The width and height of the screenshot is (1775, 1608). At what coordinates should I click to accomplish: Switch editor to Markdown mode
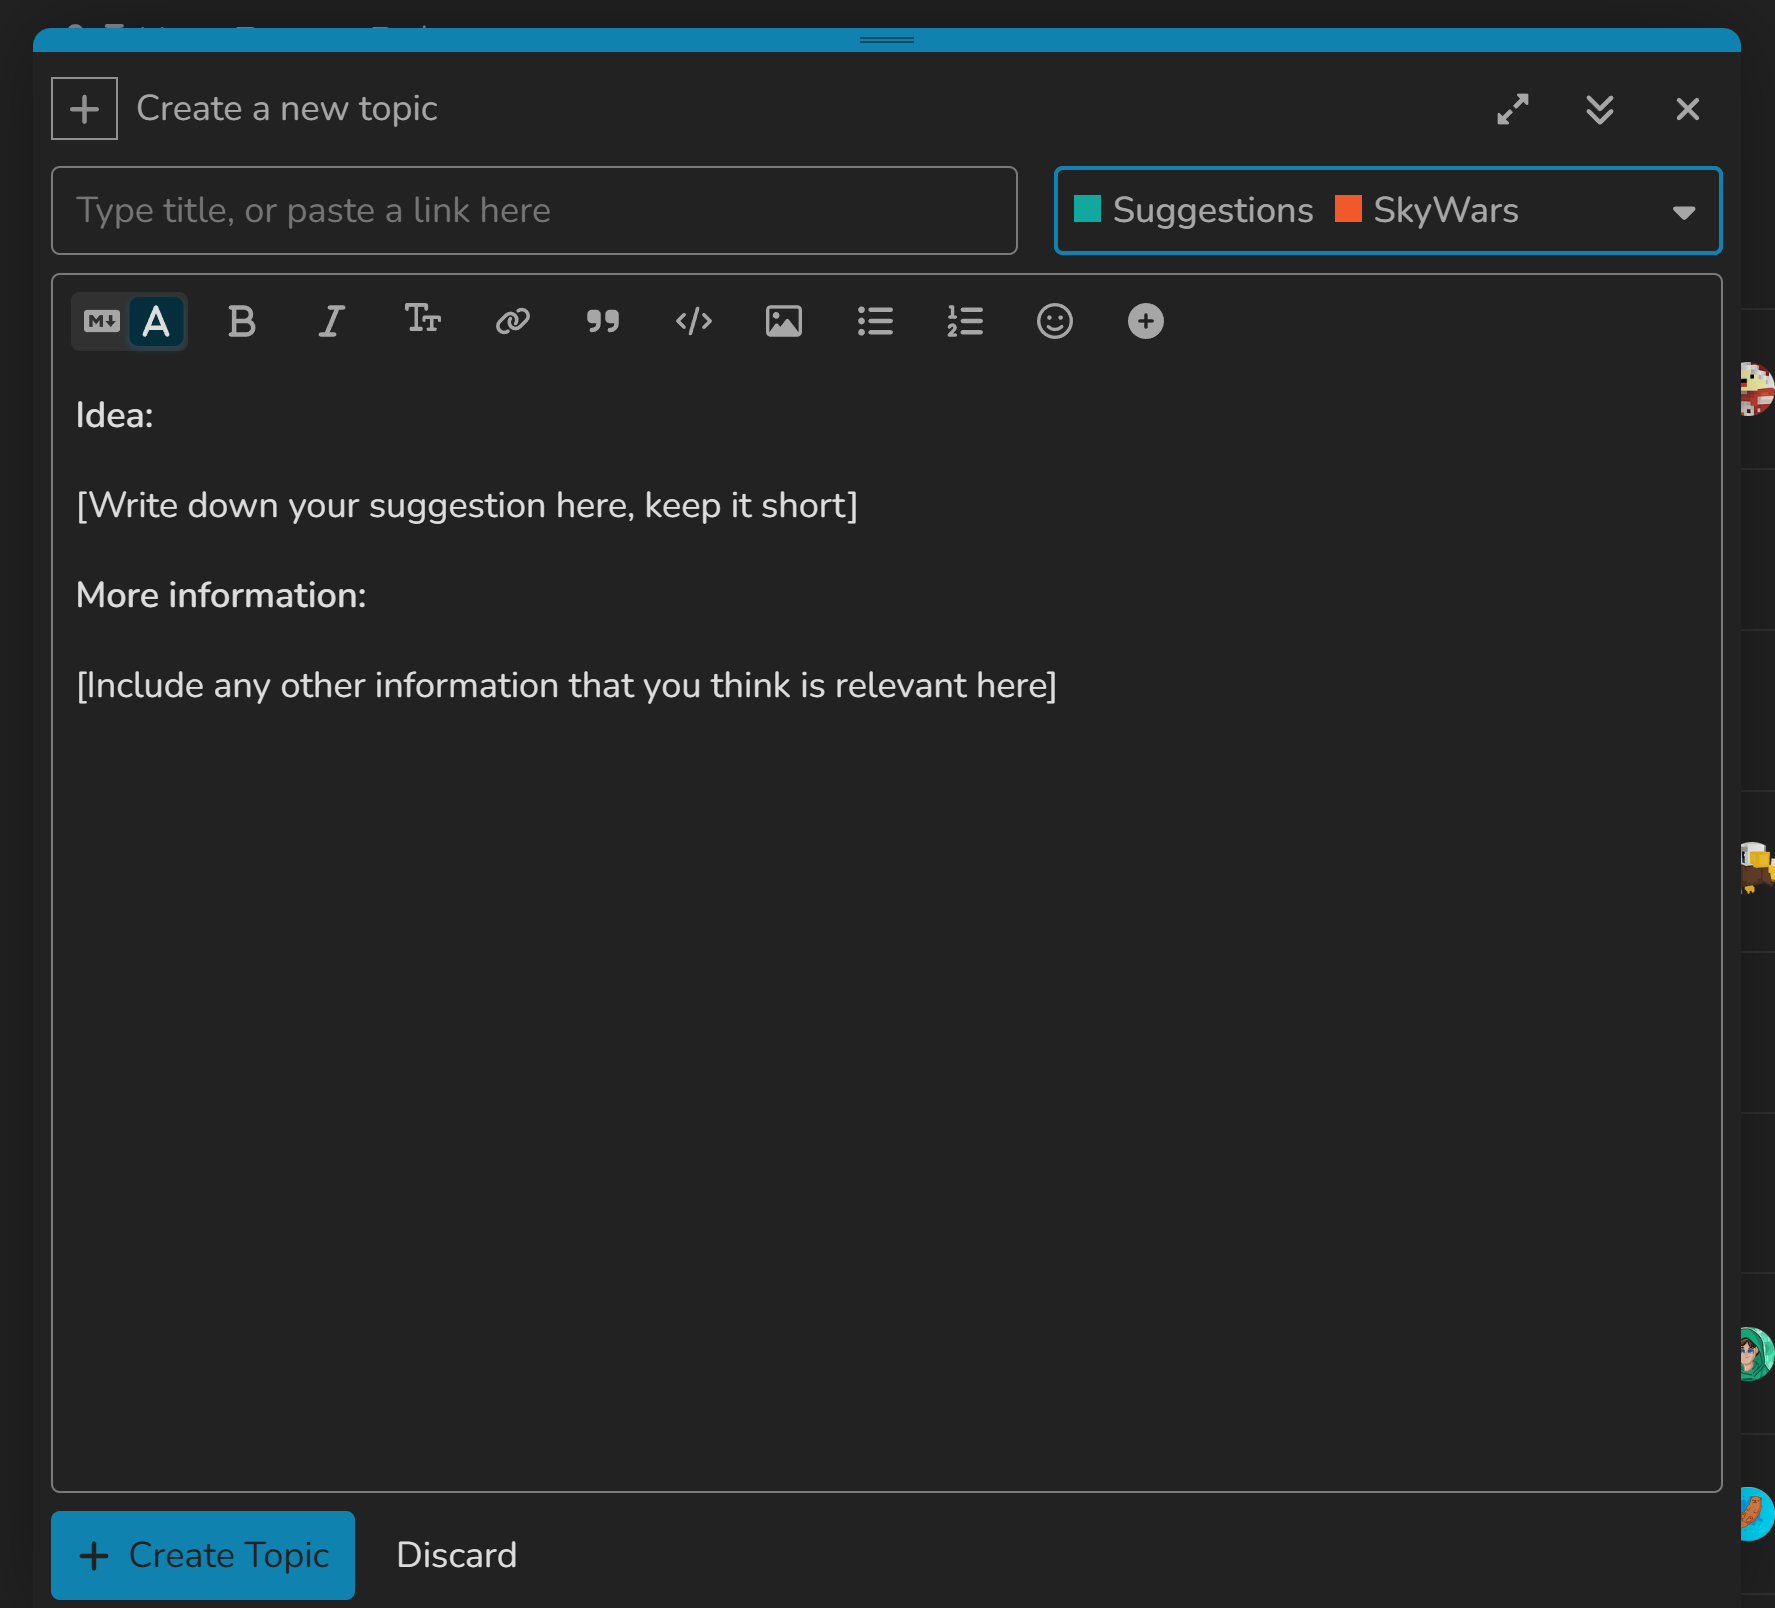point(102,322)
